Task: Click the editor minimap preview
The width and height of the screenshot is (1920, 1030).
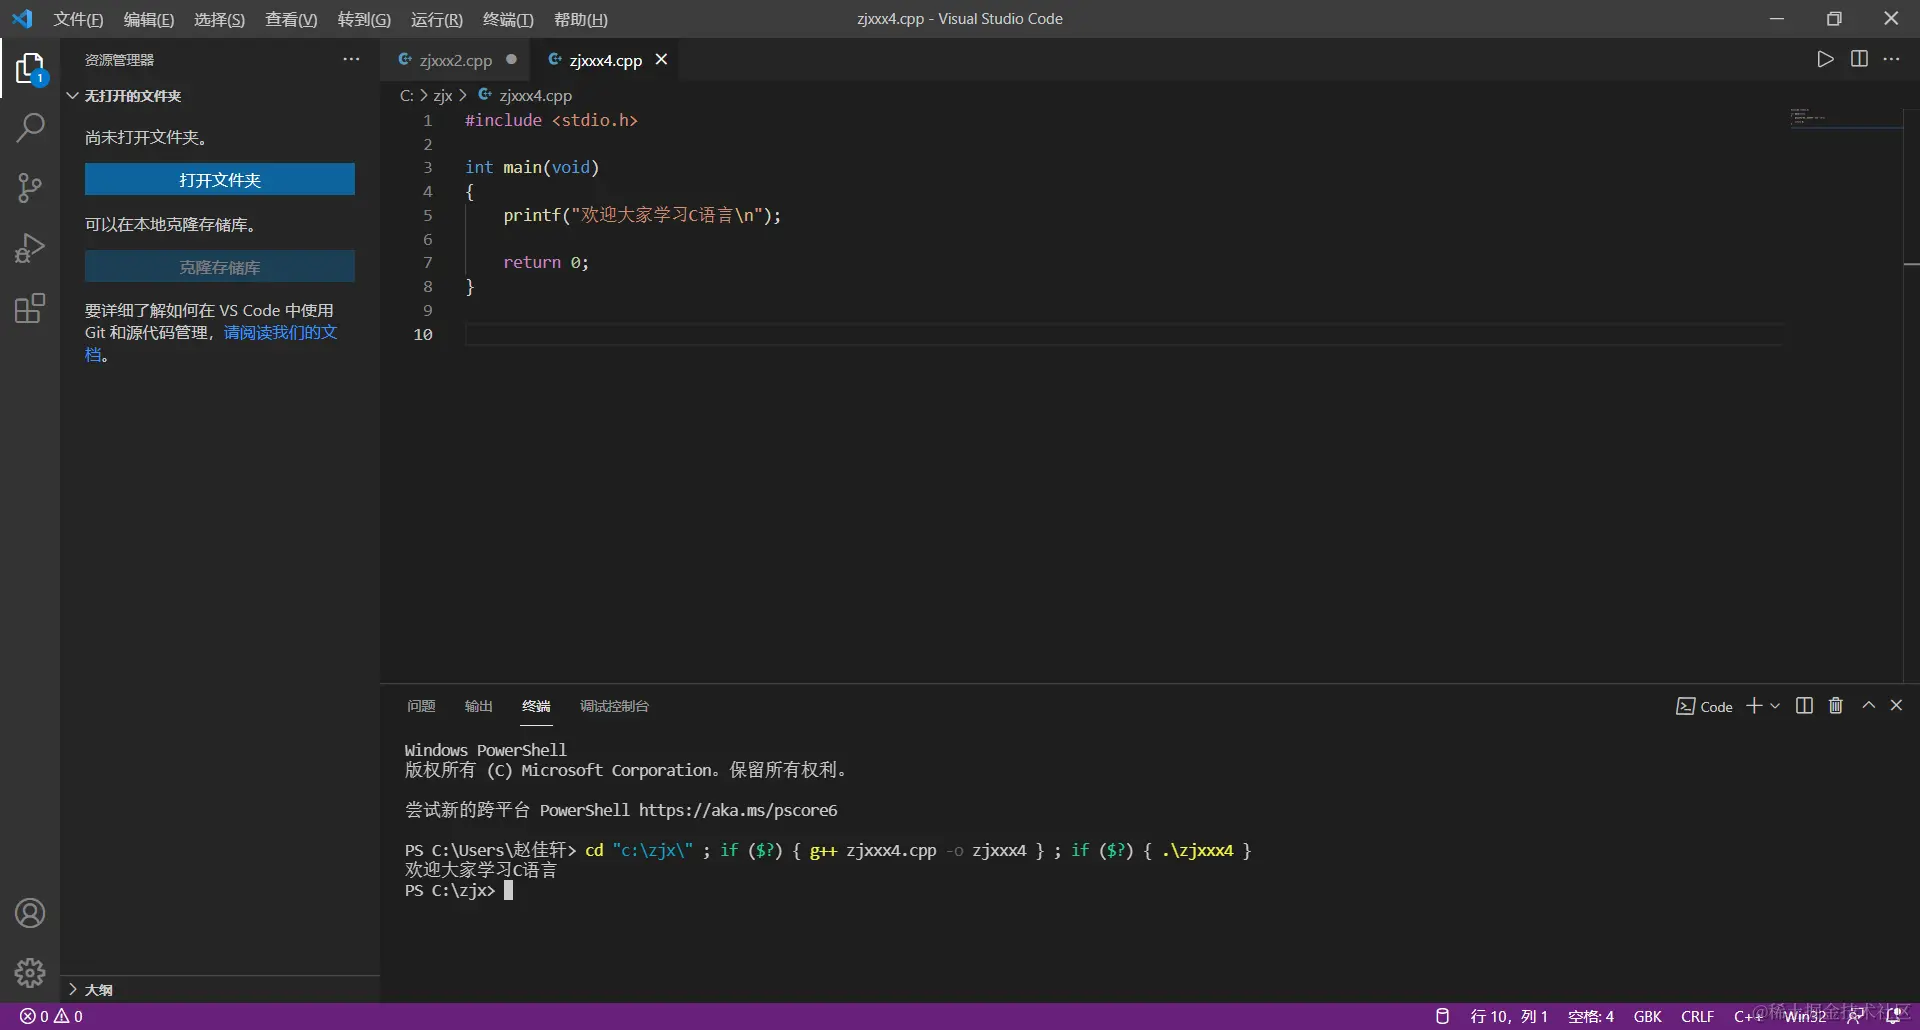Action: (x=1844, y=117)
